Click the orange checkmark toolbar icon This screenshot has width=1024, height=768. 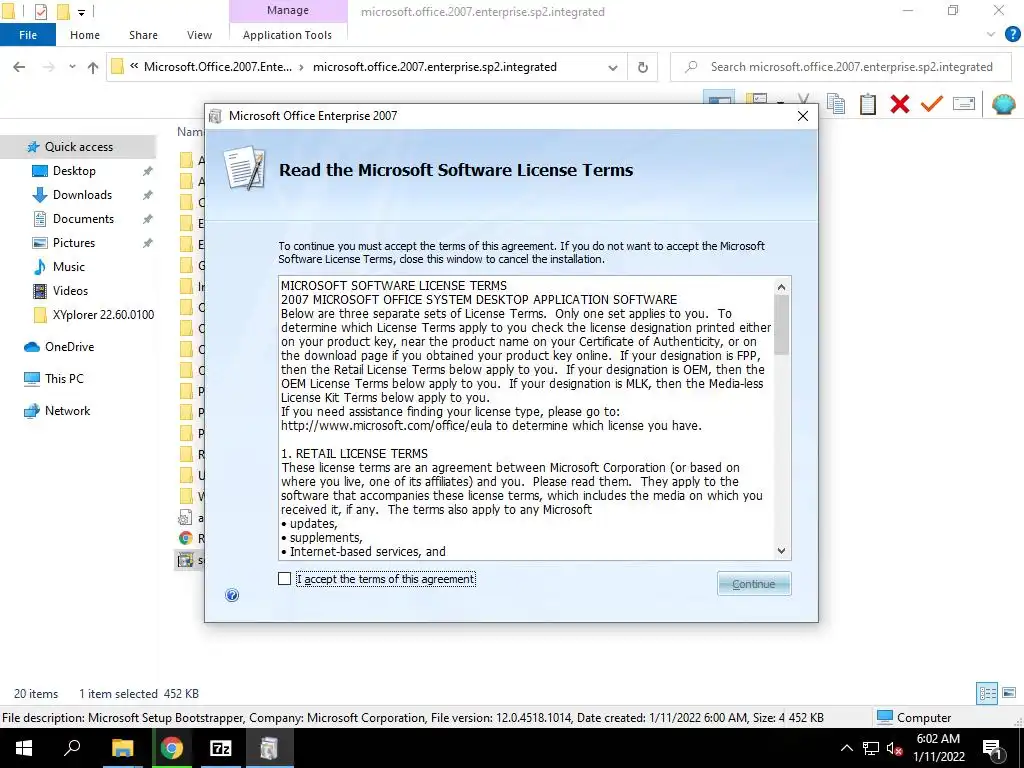click(931, 103)
